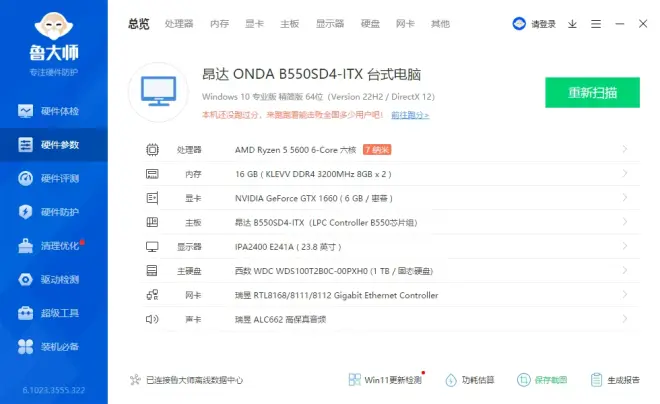Expand the 主硬盘 WDC row arrow

pos(625,271)
